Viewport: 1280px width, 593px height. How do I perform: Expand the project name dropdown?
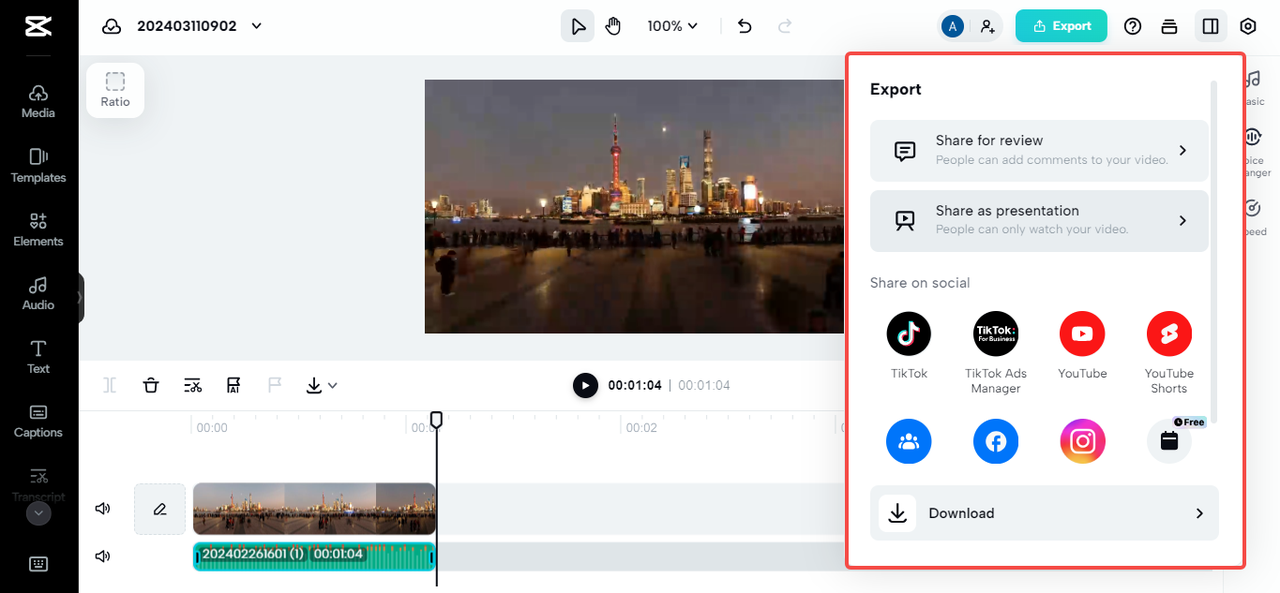[256, 26]
